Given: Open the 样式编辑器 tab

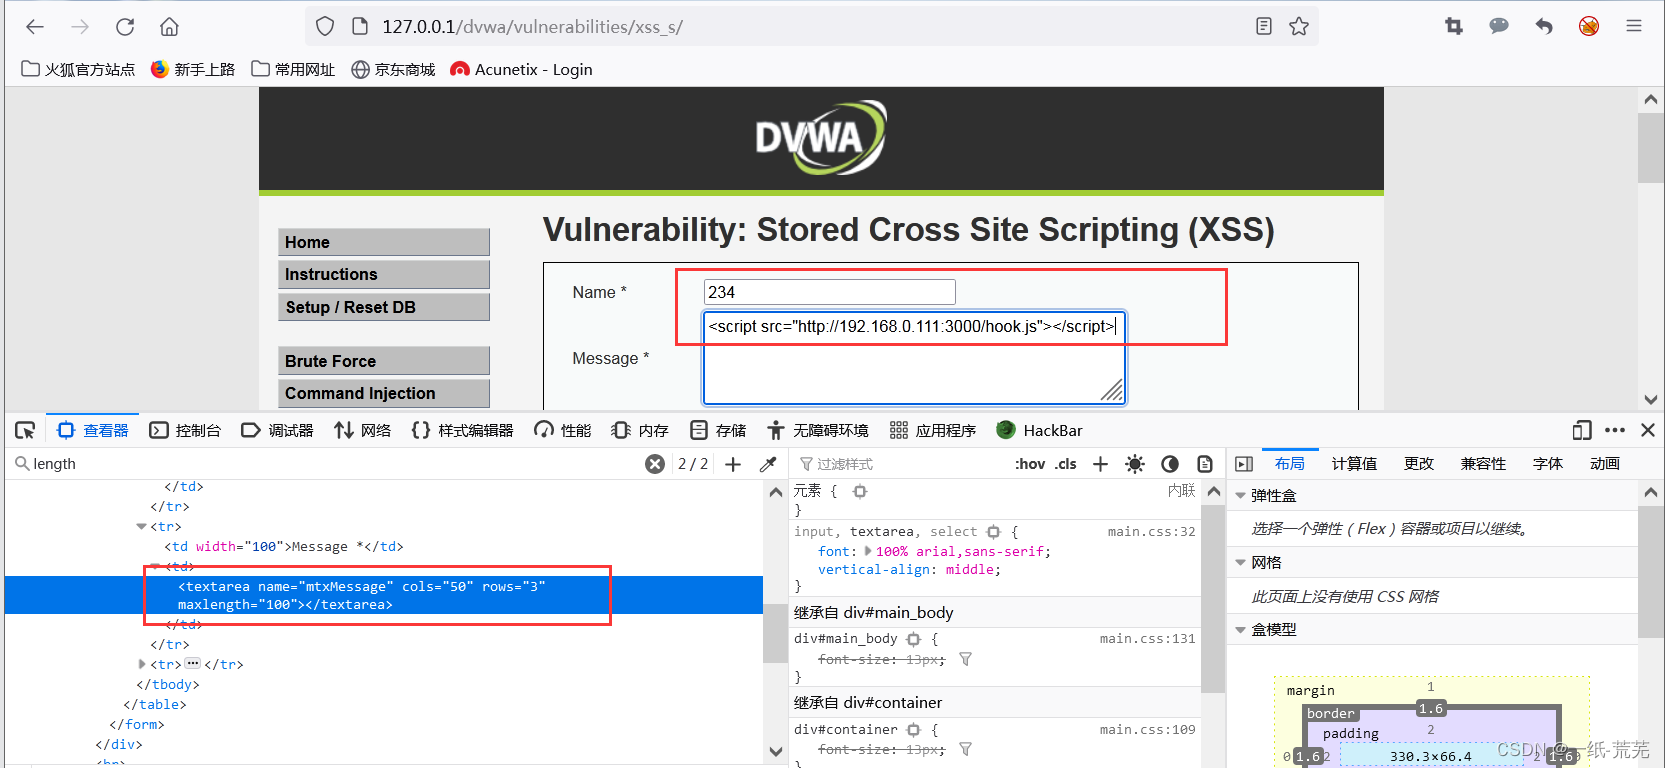Looking at the screenshot, I should 462,430.
